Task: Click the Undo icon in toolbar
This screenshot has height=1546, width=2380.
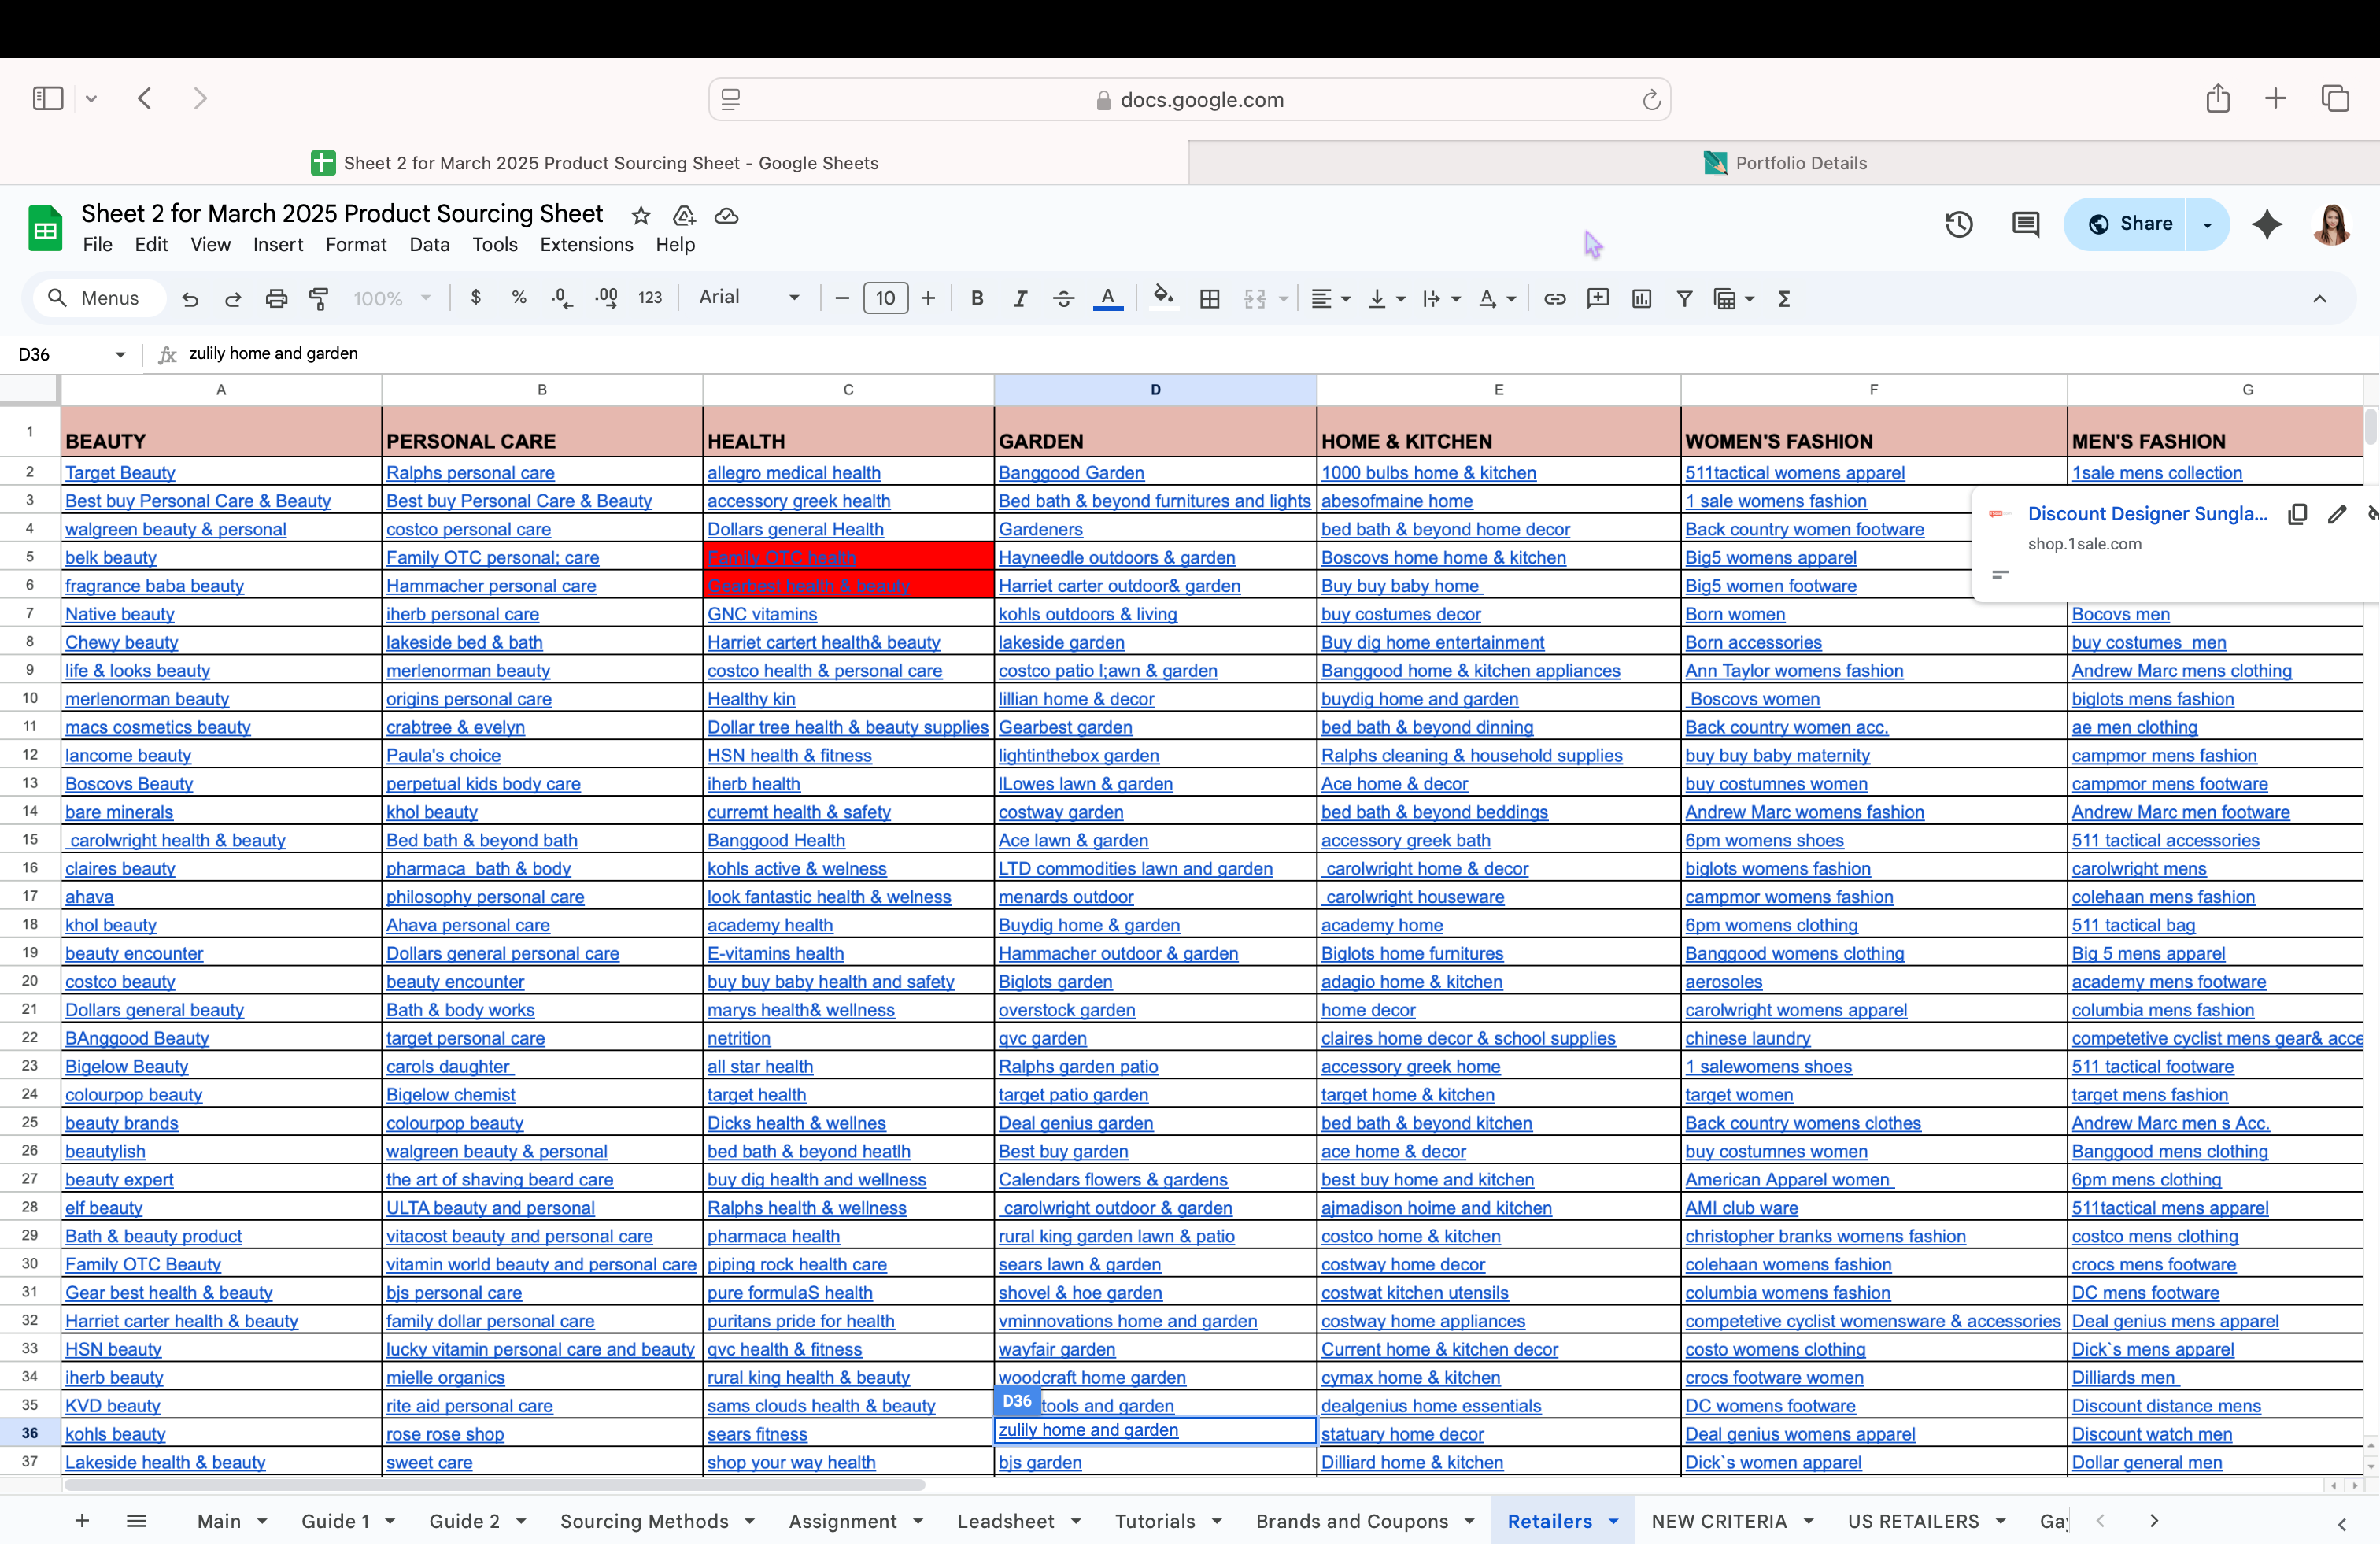Action: tap(190, 299)
